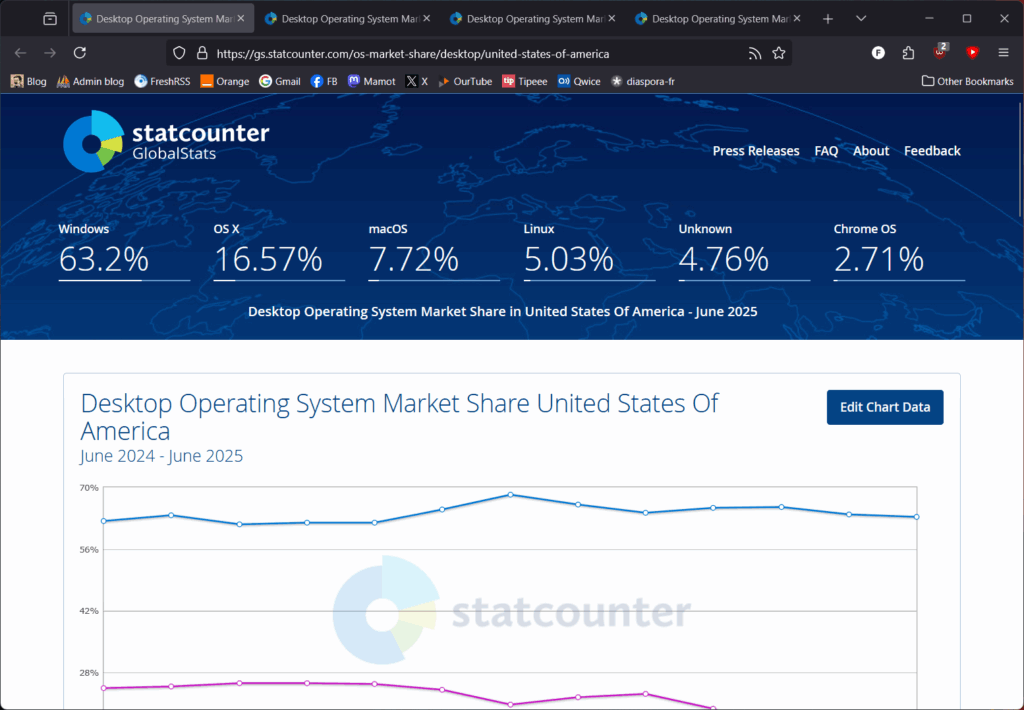Click the Windows 63.2% statistic
1024x710 pixels.
pos(124,251)
